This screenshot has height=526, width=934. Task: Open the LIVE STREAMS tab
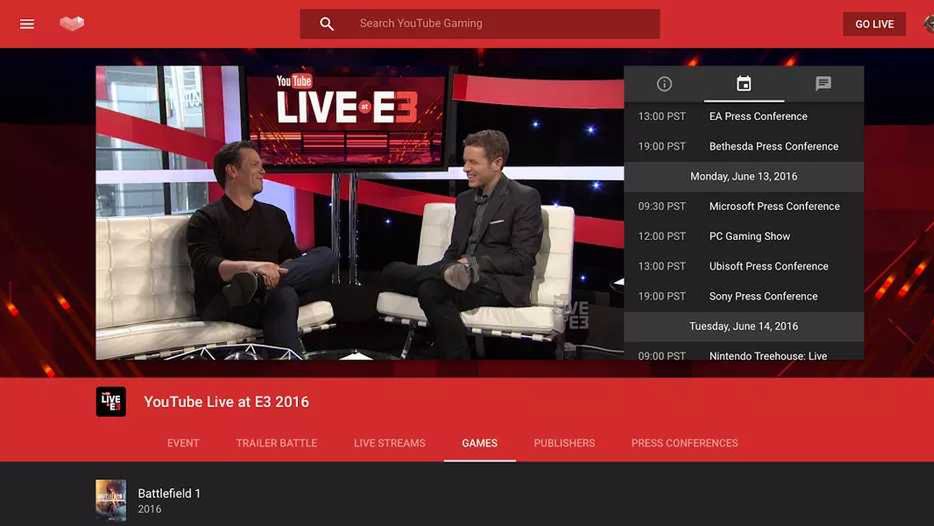click(x=390, y=443)
